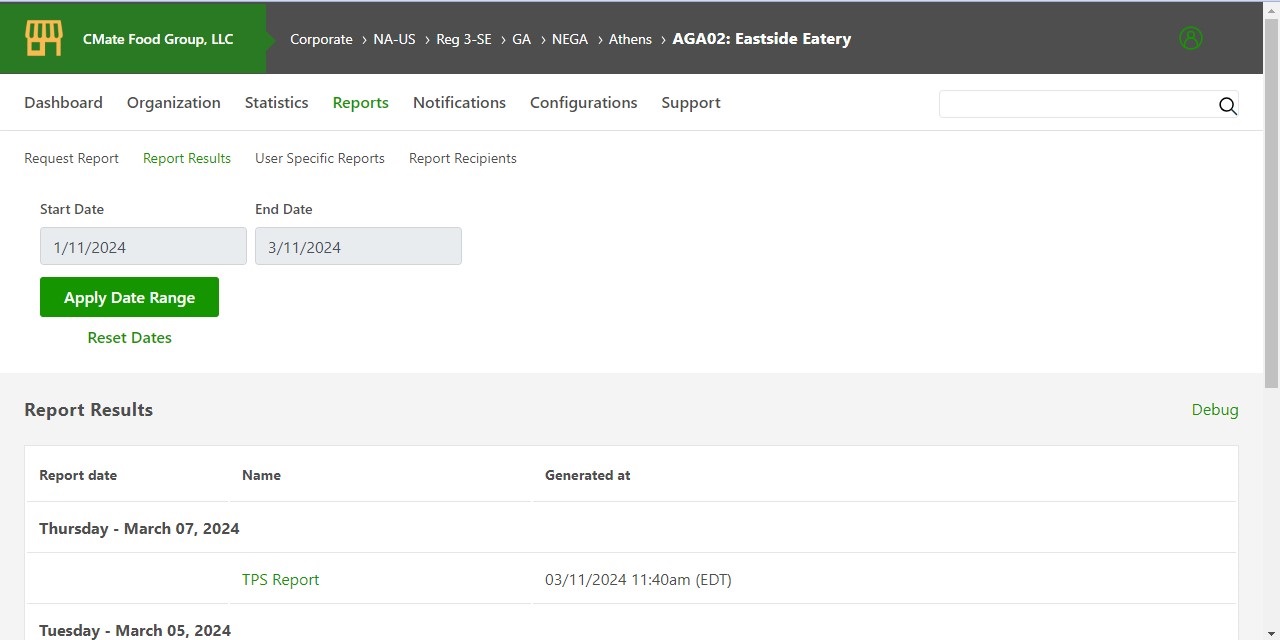Navigate to the Athens breadcrumb link
Screen dimensions: 1280x640
[x=630, y=39]
